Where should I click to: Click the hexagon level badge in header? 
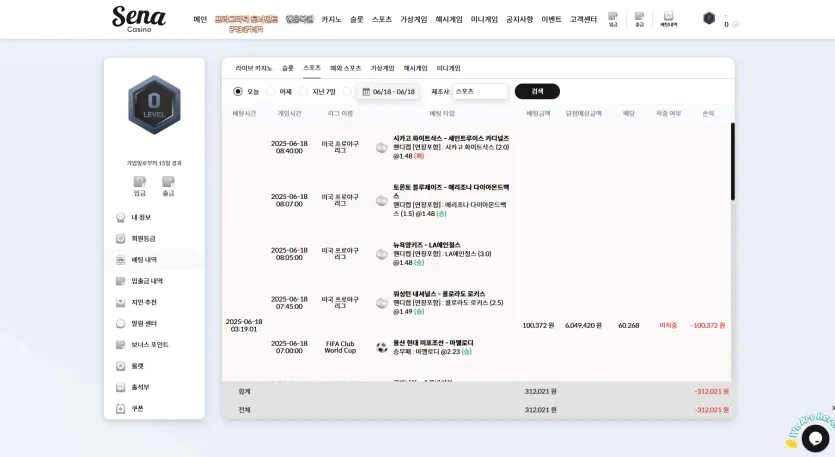pyautogui.click(x=709, y=19)
